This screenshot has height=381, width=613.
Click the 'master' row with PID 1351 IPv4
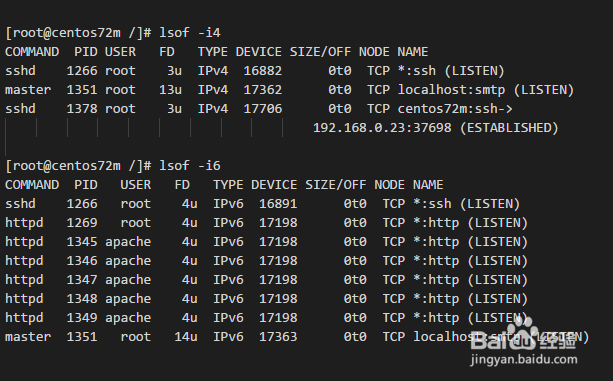point(289,90)
